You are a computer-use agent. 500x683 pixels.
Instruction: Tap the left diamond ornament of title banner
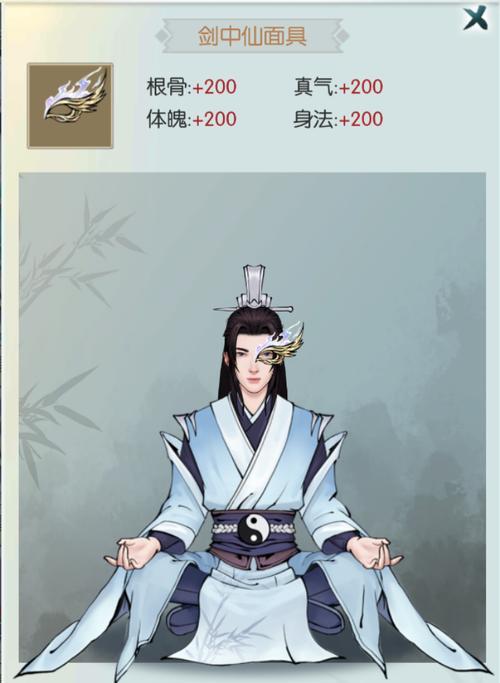pos(162,36)
